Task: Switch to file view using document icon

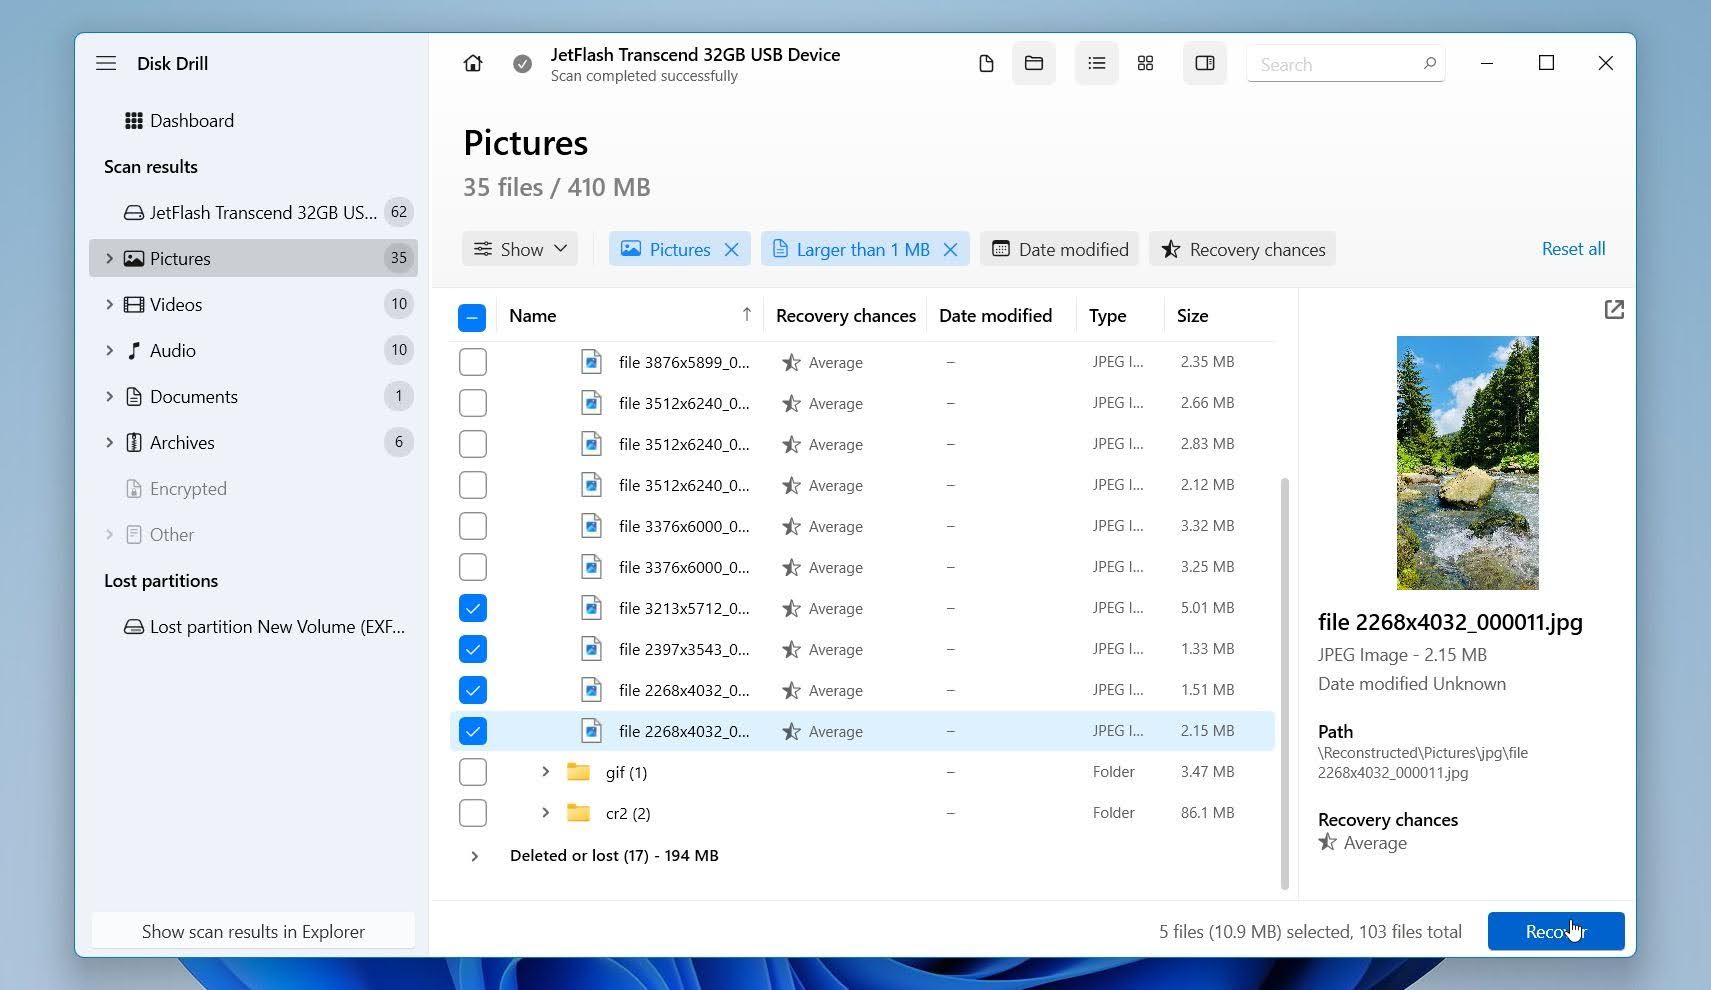Action: click(986, 64)
